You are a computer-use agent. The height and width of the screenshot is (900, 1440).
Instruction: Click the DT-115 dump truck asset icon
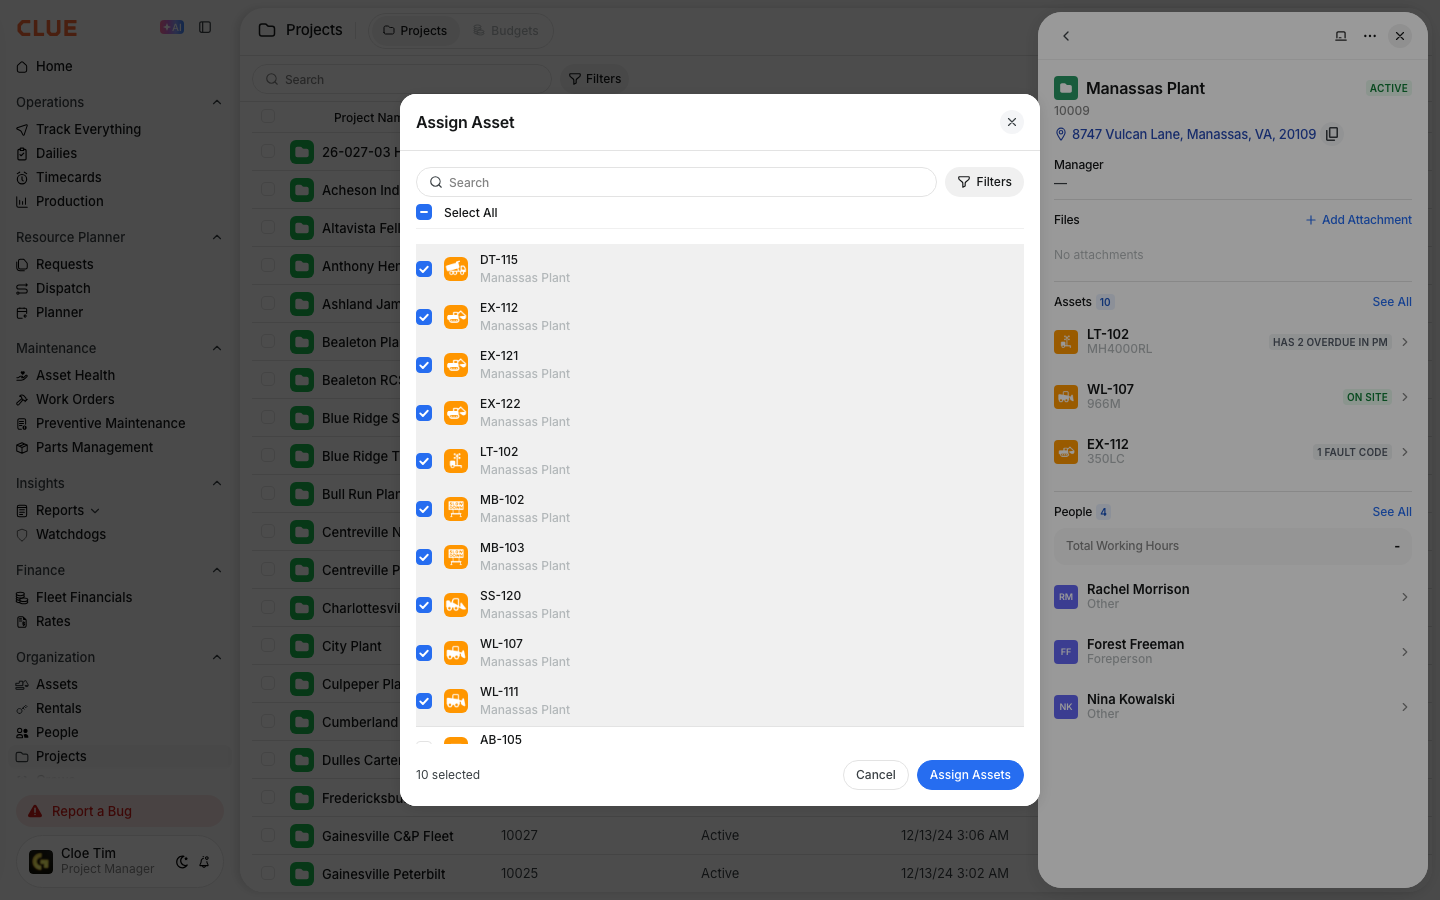coord(456,269)
